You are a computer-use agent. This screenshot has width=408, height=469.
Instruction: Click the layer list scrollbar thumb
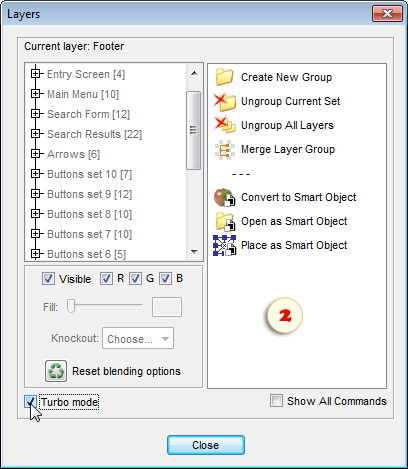pos(193,130)
